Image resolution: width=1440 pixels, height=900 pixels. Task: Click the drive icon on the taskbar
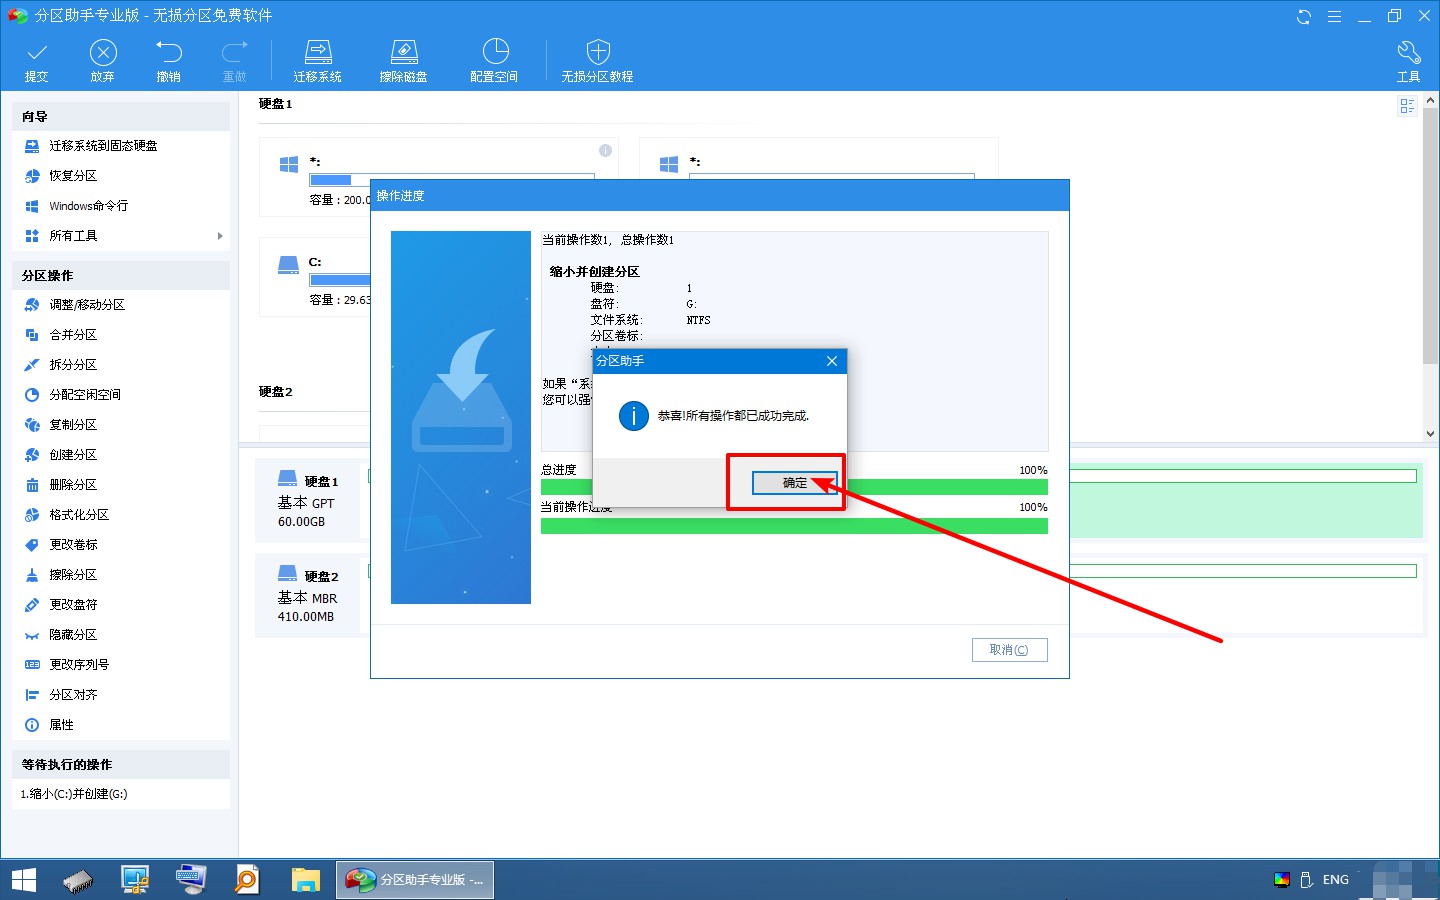pos(78,880)
